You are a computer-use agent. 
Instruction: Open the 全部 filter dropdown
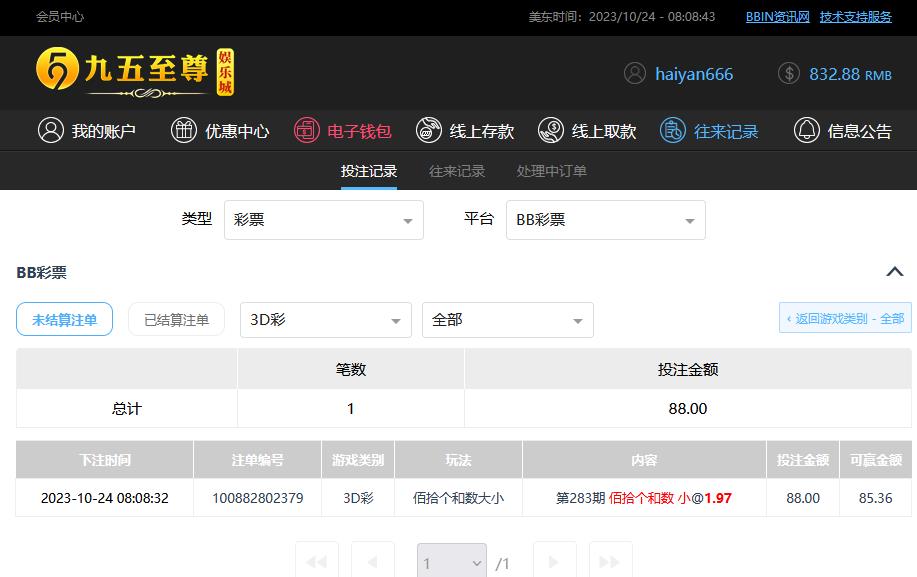508,320
